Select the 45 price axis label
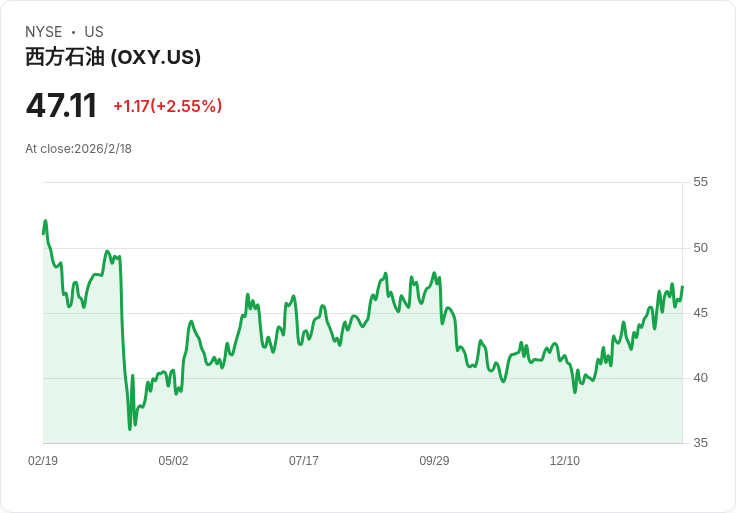 click(x=701, y=313)
